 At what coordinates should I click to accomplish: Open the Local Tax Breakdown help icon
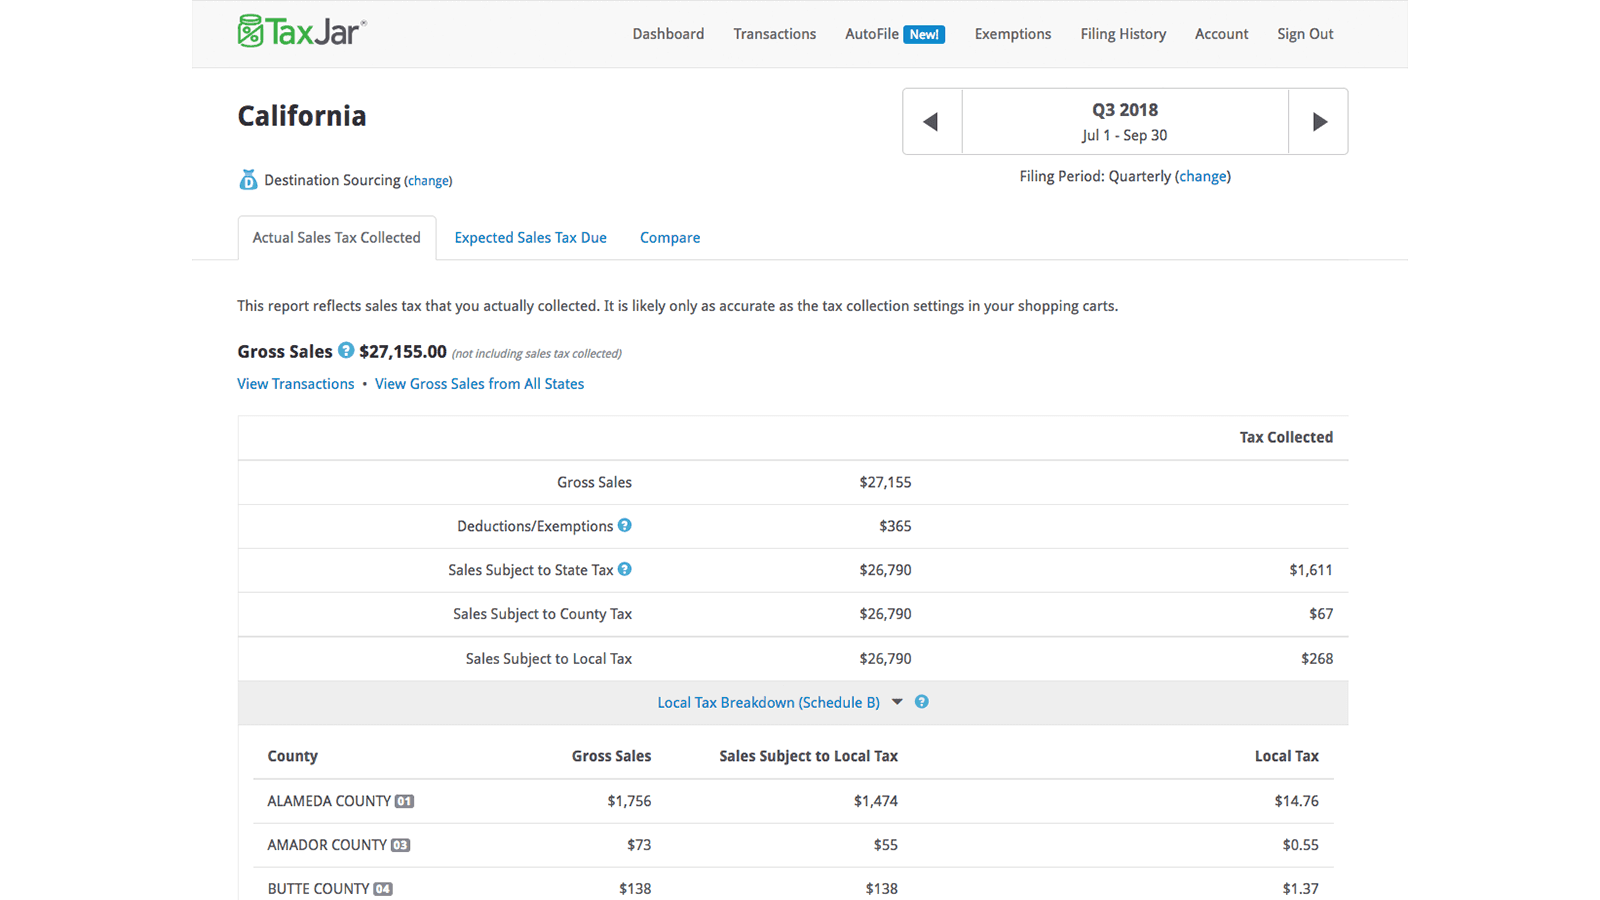pyautogui.click(x=921, y=702)
